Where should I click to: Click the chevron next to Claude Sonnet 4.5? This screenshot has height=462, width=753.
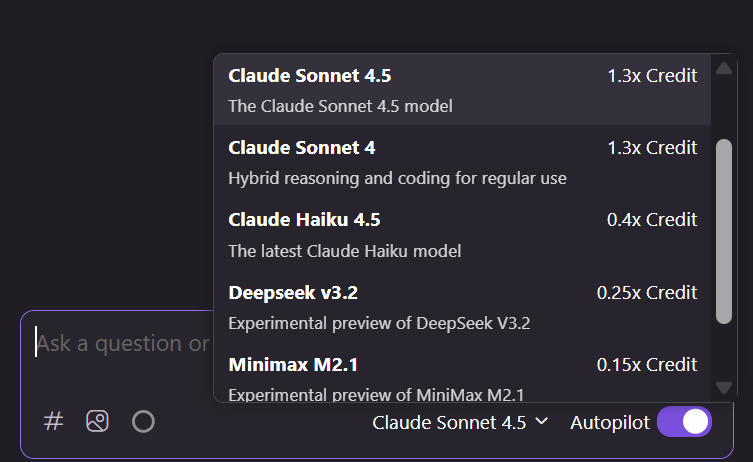[x=541, y=422]
